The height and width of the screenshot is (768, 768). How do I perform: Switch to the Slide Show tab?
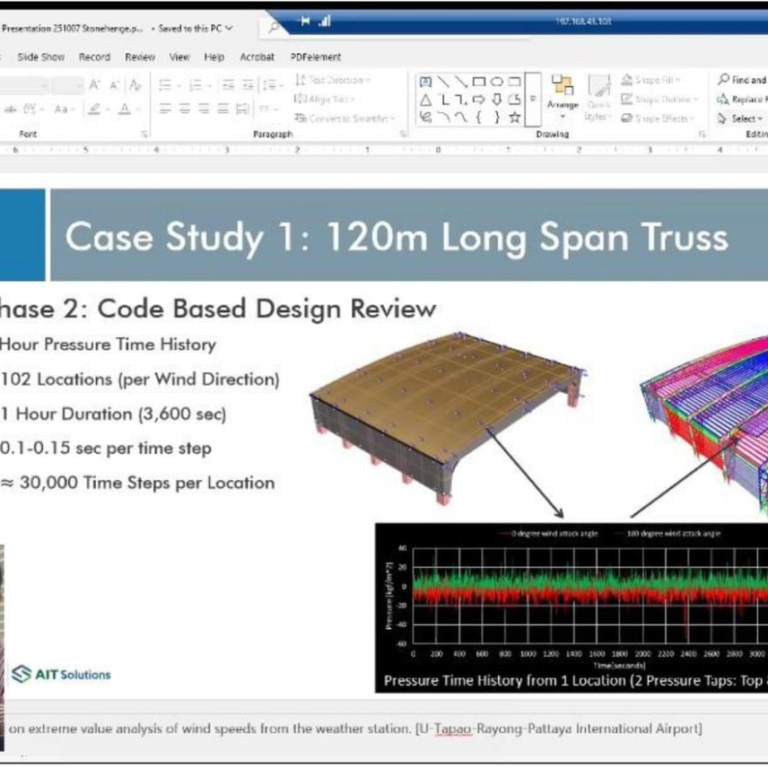41,57
